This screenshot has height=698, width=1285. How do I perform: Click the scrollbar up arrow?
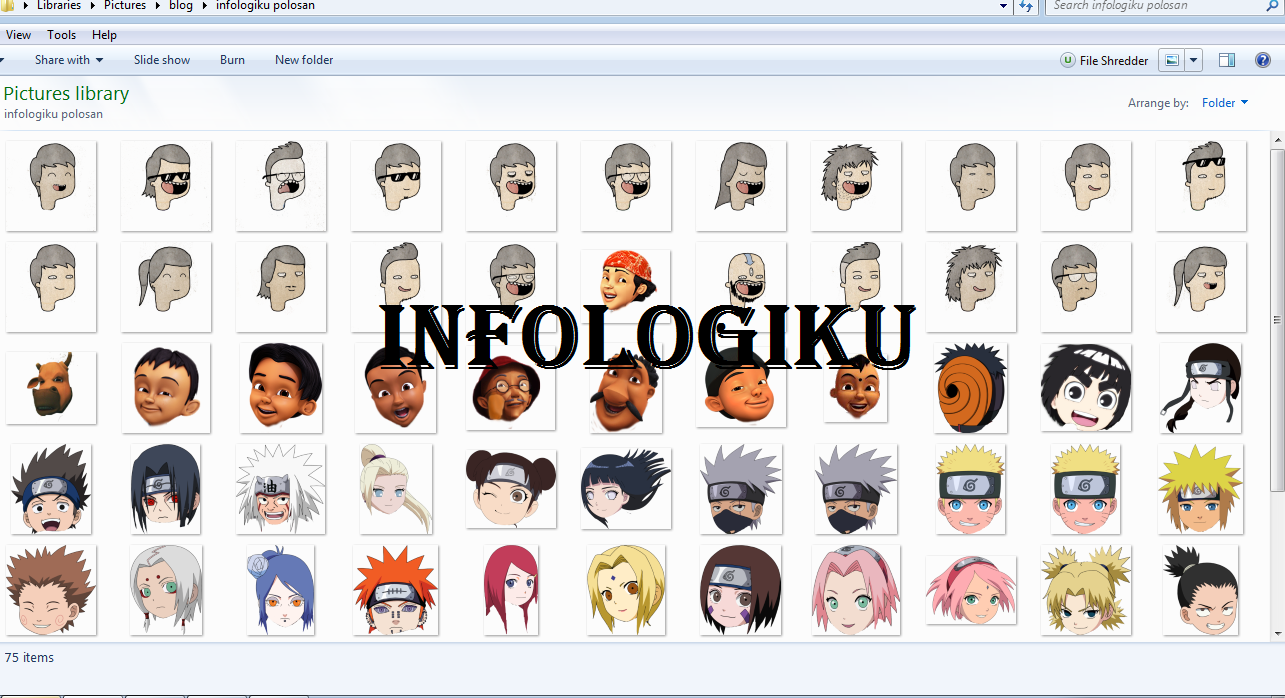pyautogui.click(x=1277, y=139)
